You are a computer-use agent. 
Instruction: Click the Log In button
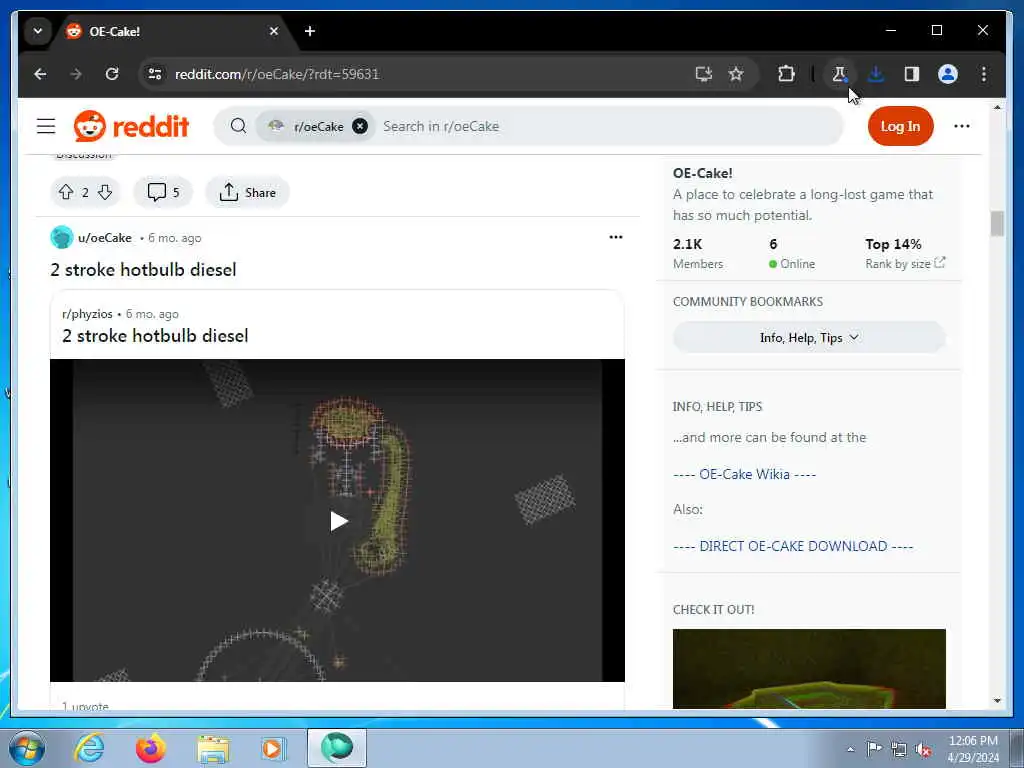pyautogui.click(x=900, y=126)
